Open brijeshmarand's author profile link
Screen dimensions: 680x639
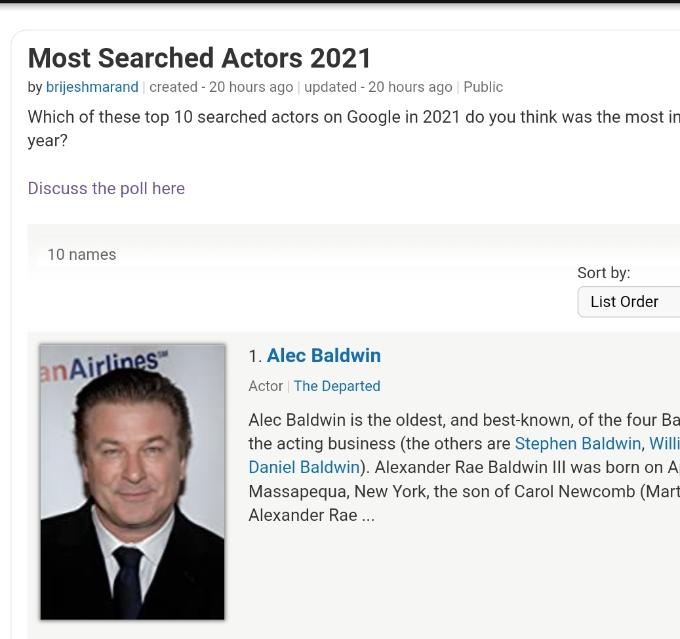[92, 87]
